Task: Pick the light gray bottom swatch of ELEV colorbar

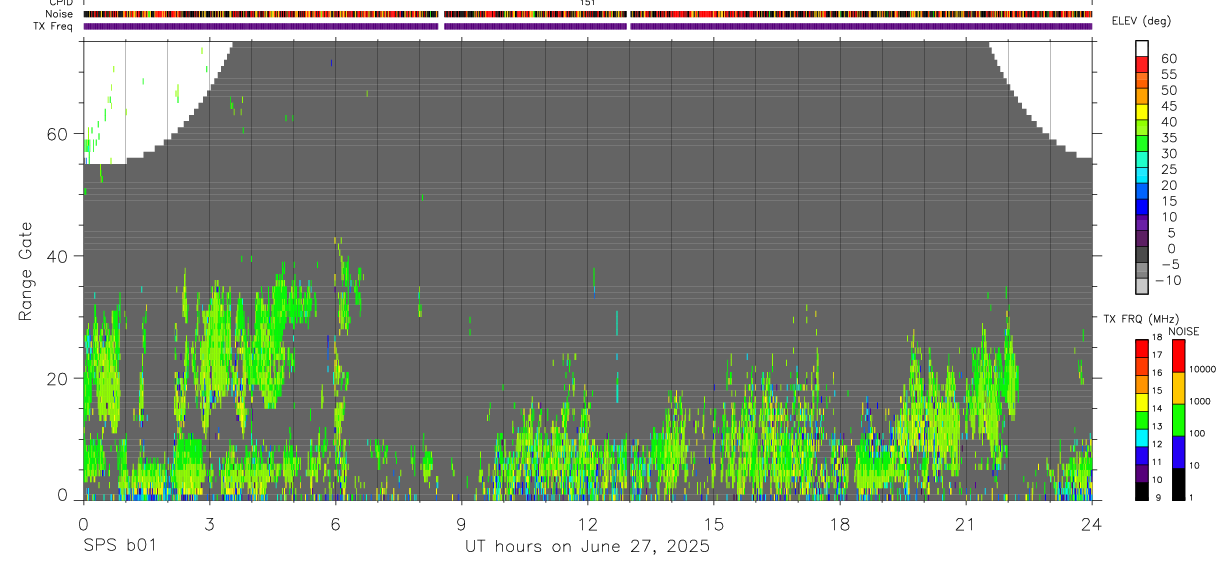Action: [1142, 286]
